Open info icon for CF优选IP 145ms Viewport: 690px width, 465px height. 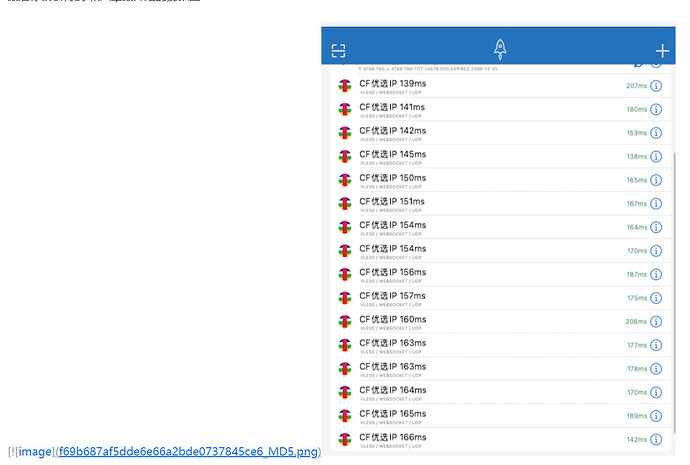coord(656,157)
